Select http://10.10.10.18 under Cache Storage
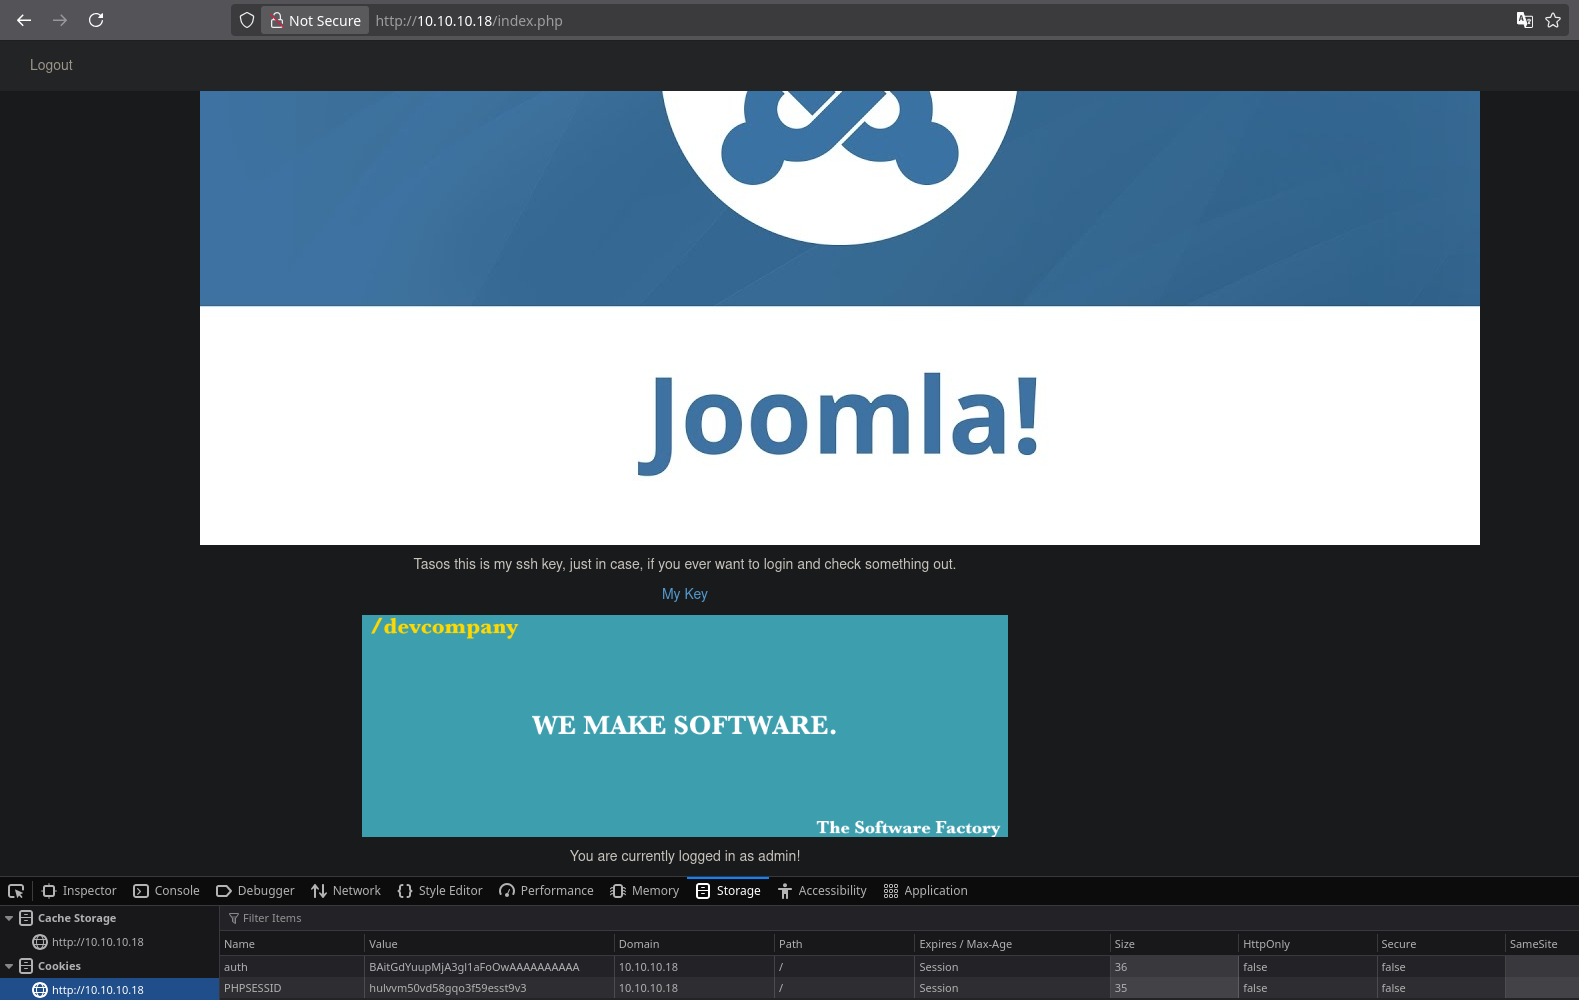This screenshot has width=1579, height=1000. (98, 942)
